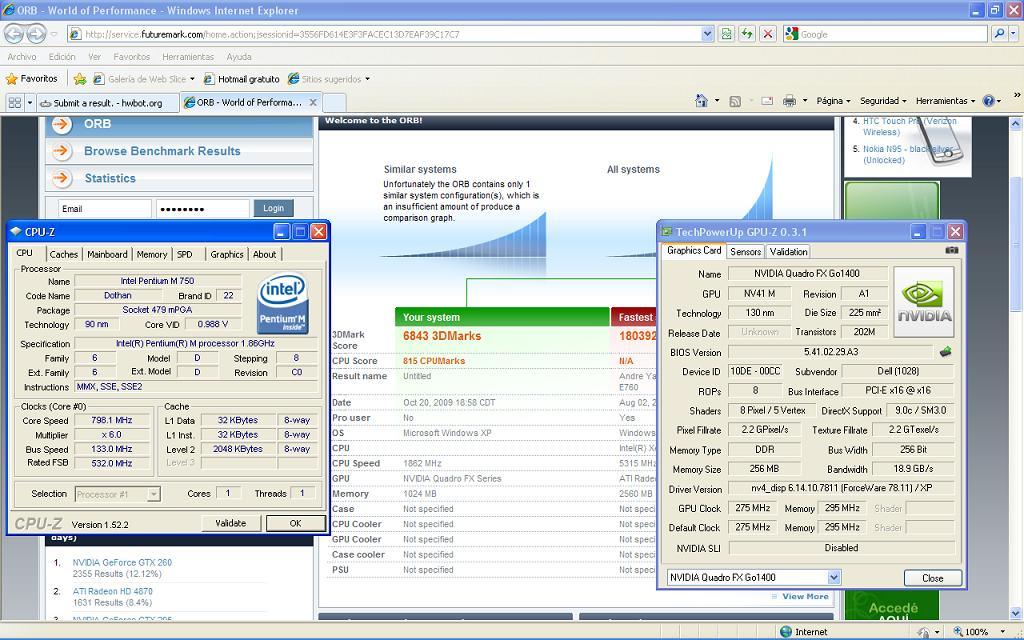Click the ORB orange arrow icon
1024x640 pixels.
[61, 124]
